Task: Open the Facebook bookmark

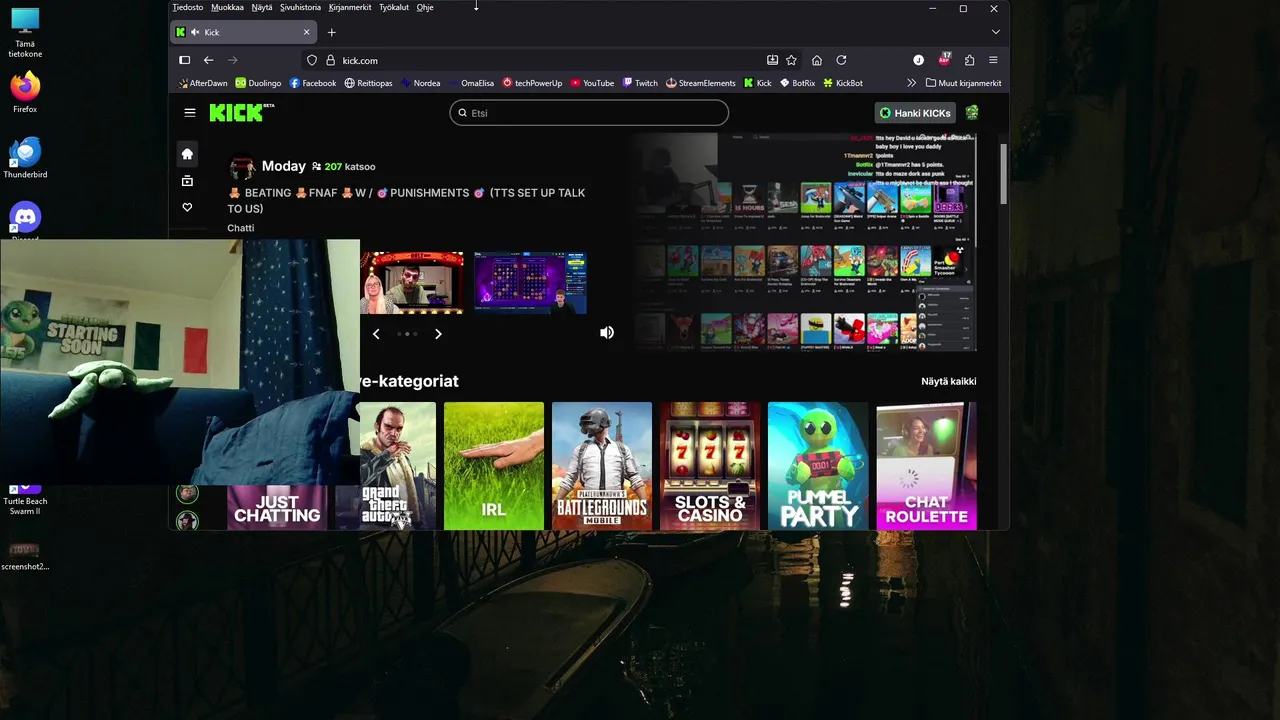Action: click(x=312, y=83)
